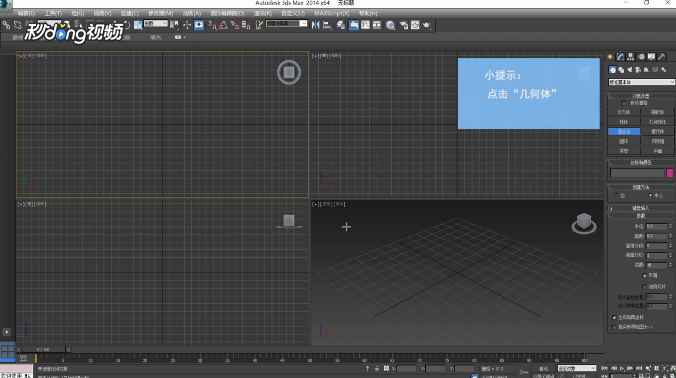
Task: Select the Shapes category icon
Action: (621, 70)
